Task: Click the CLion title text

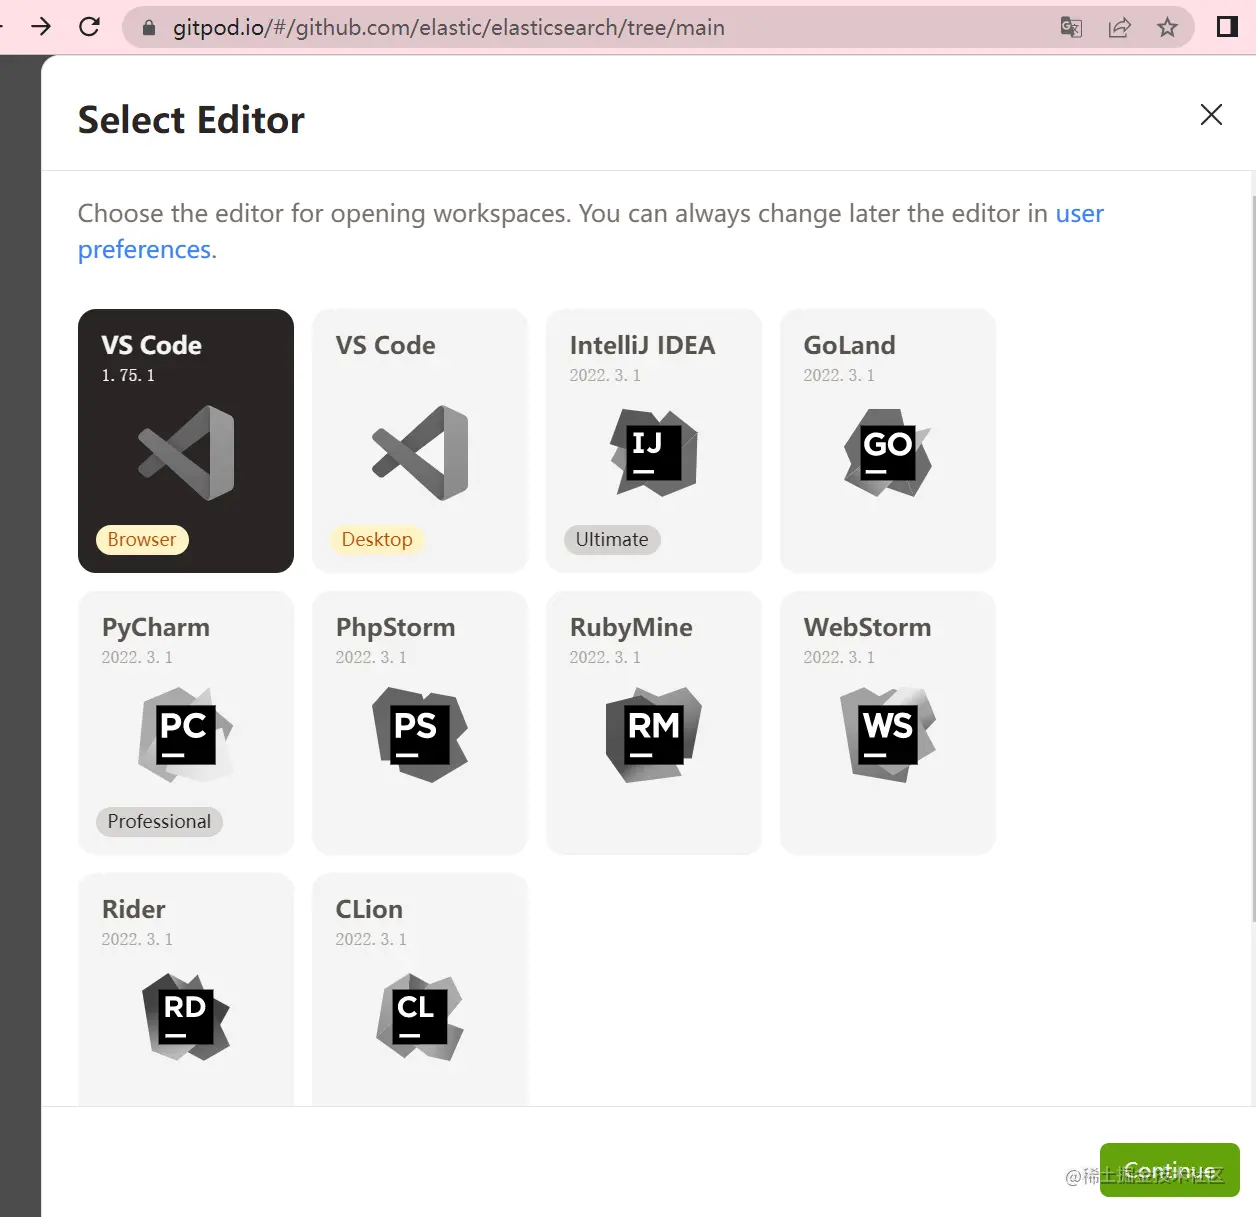Action: click(x=369, y=909)
